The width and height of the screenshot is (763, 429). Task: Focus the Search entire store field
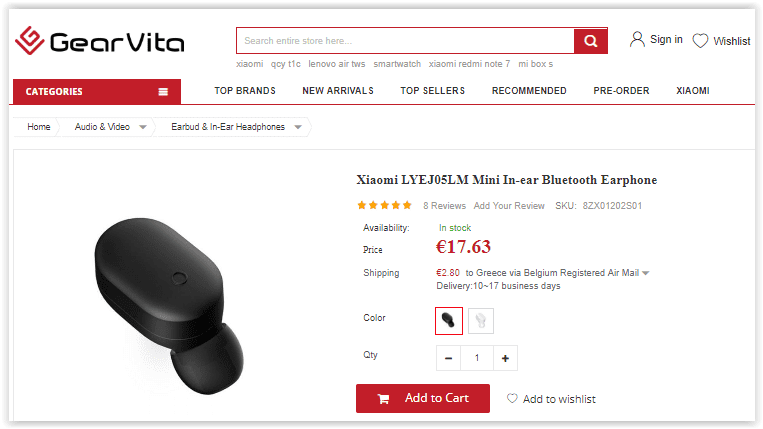tap(405, 41)
